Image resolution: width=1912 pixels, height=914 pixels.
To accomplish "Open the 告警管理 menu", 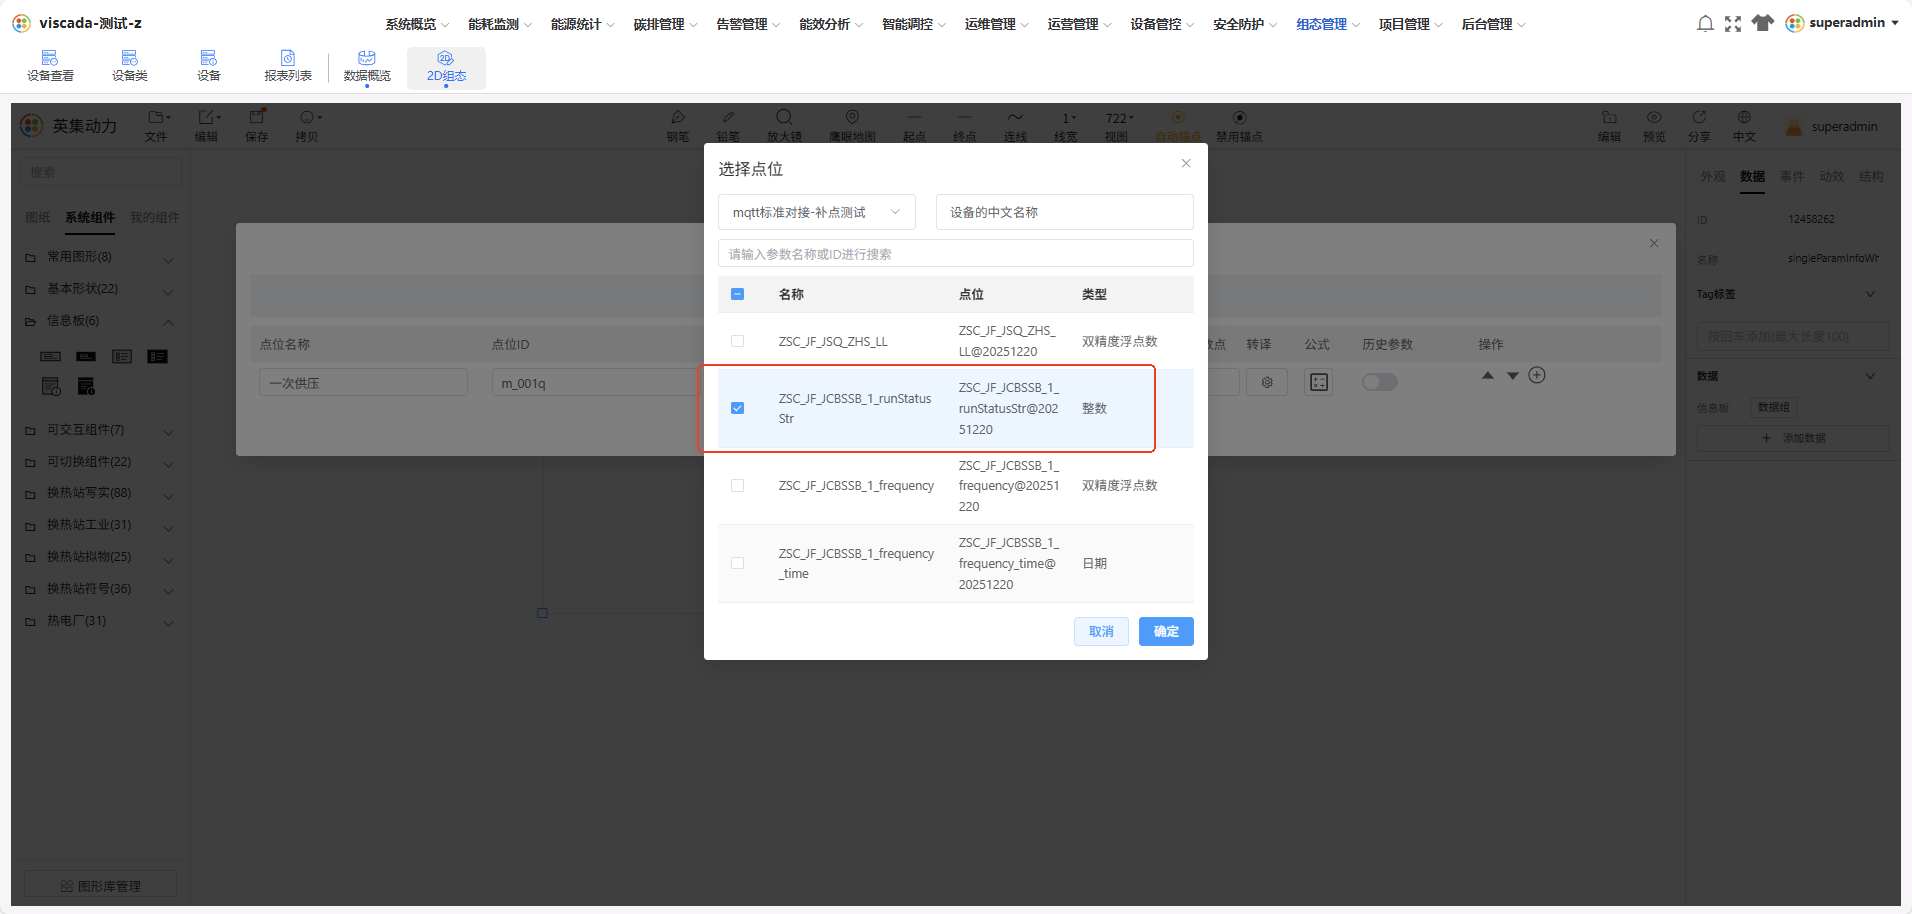I will pyautogui.click(x=748, y=24).
